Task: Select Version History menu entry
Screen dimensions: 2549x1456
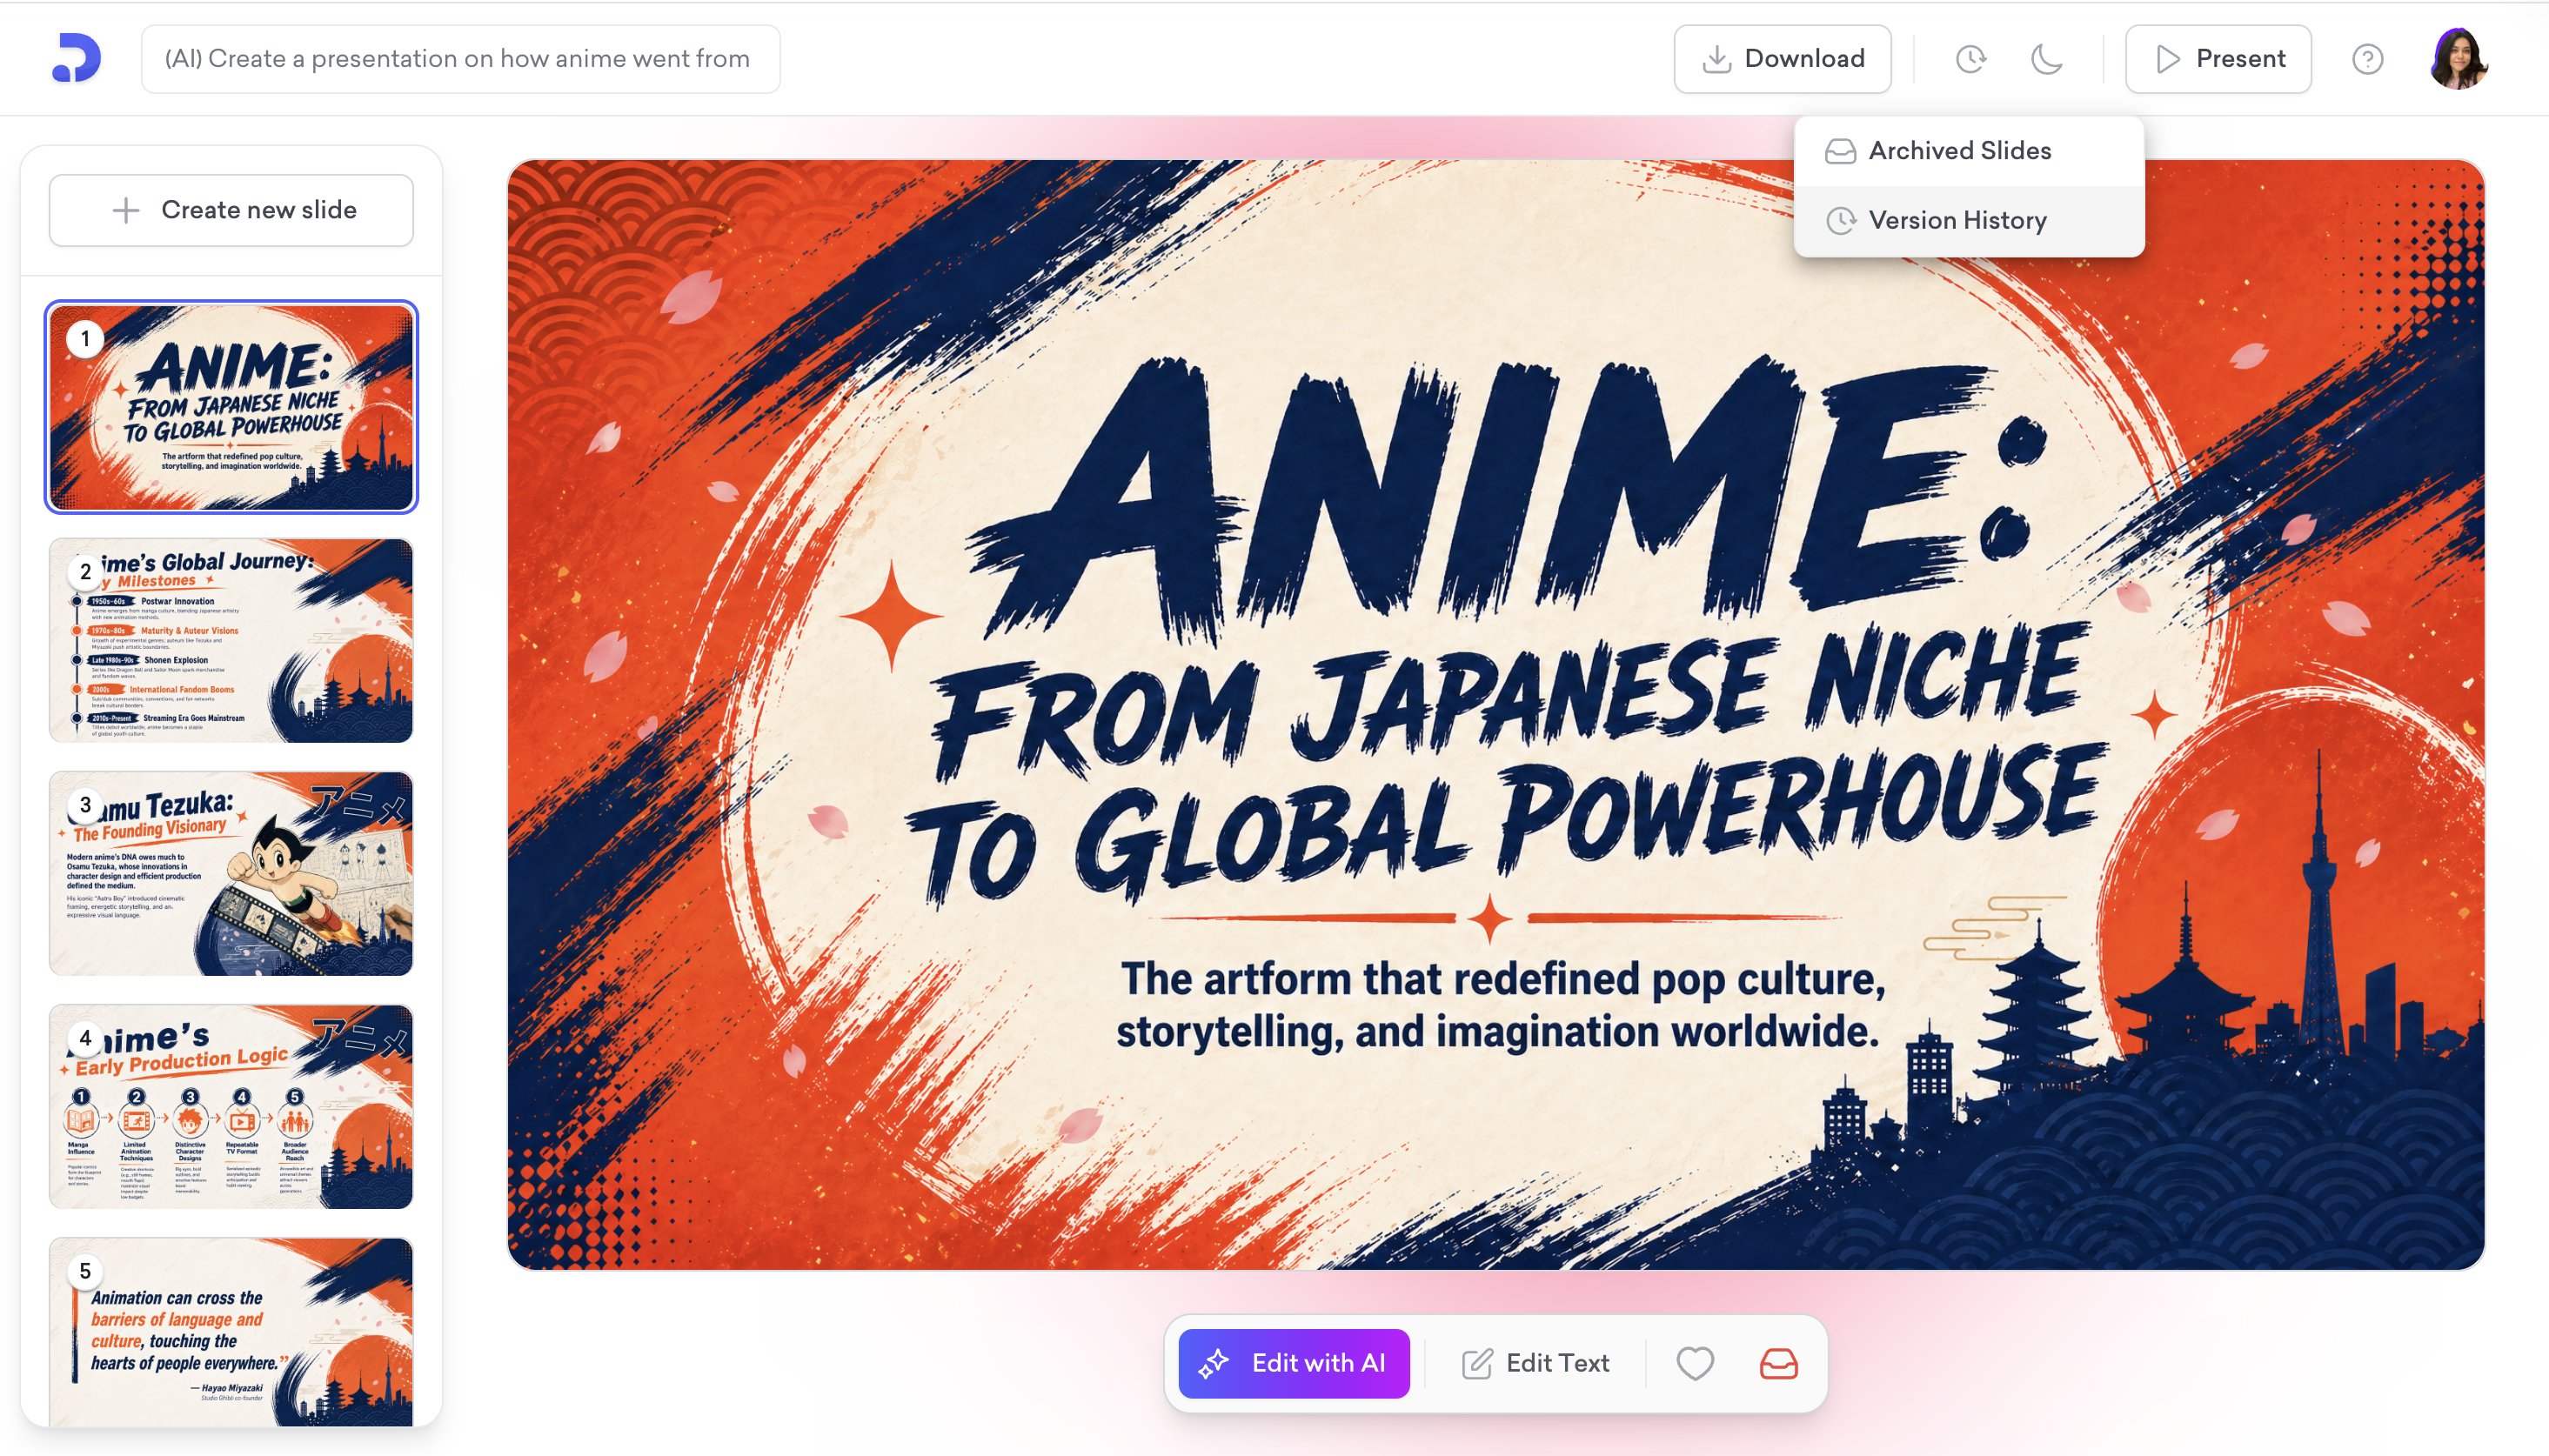Action: [1957, 220]
